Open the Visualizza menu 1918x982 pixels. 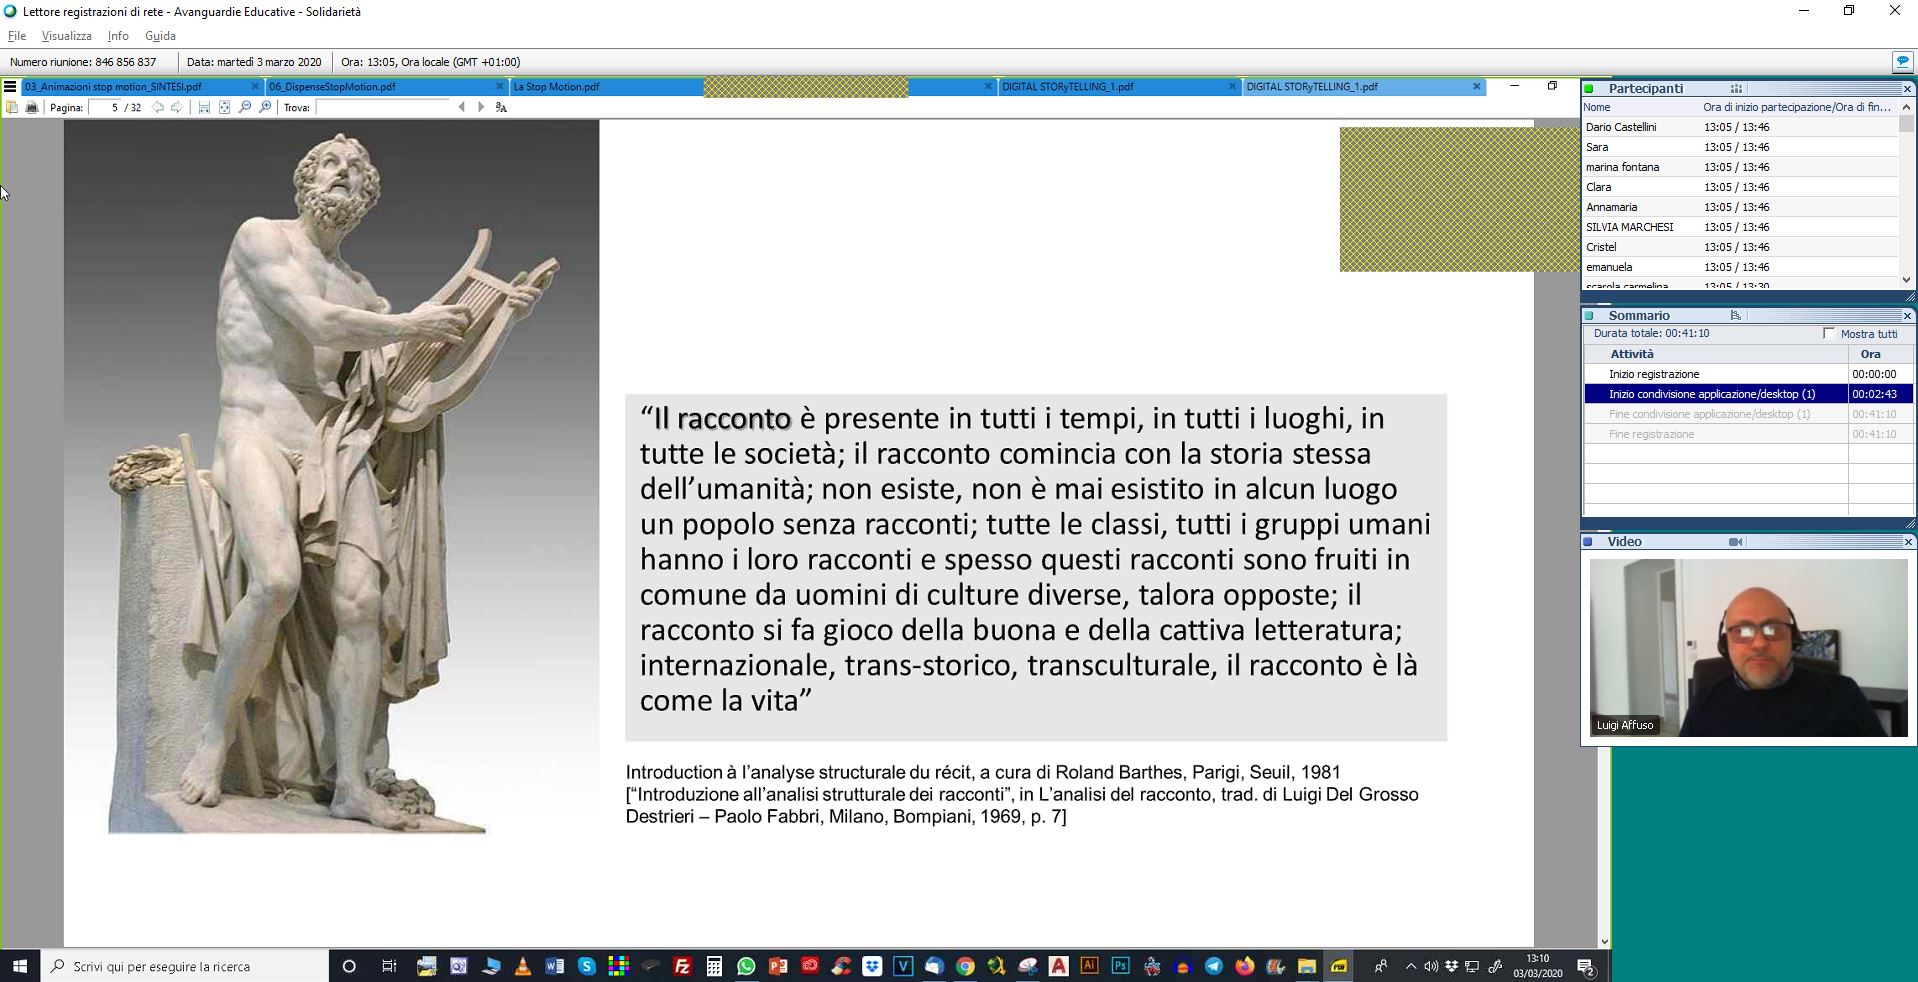point(67,36)
